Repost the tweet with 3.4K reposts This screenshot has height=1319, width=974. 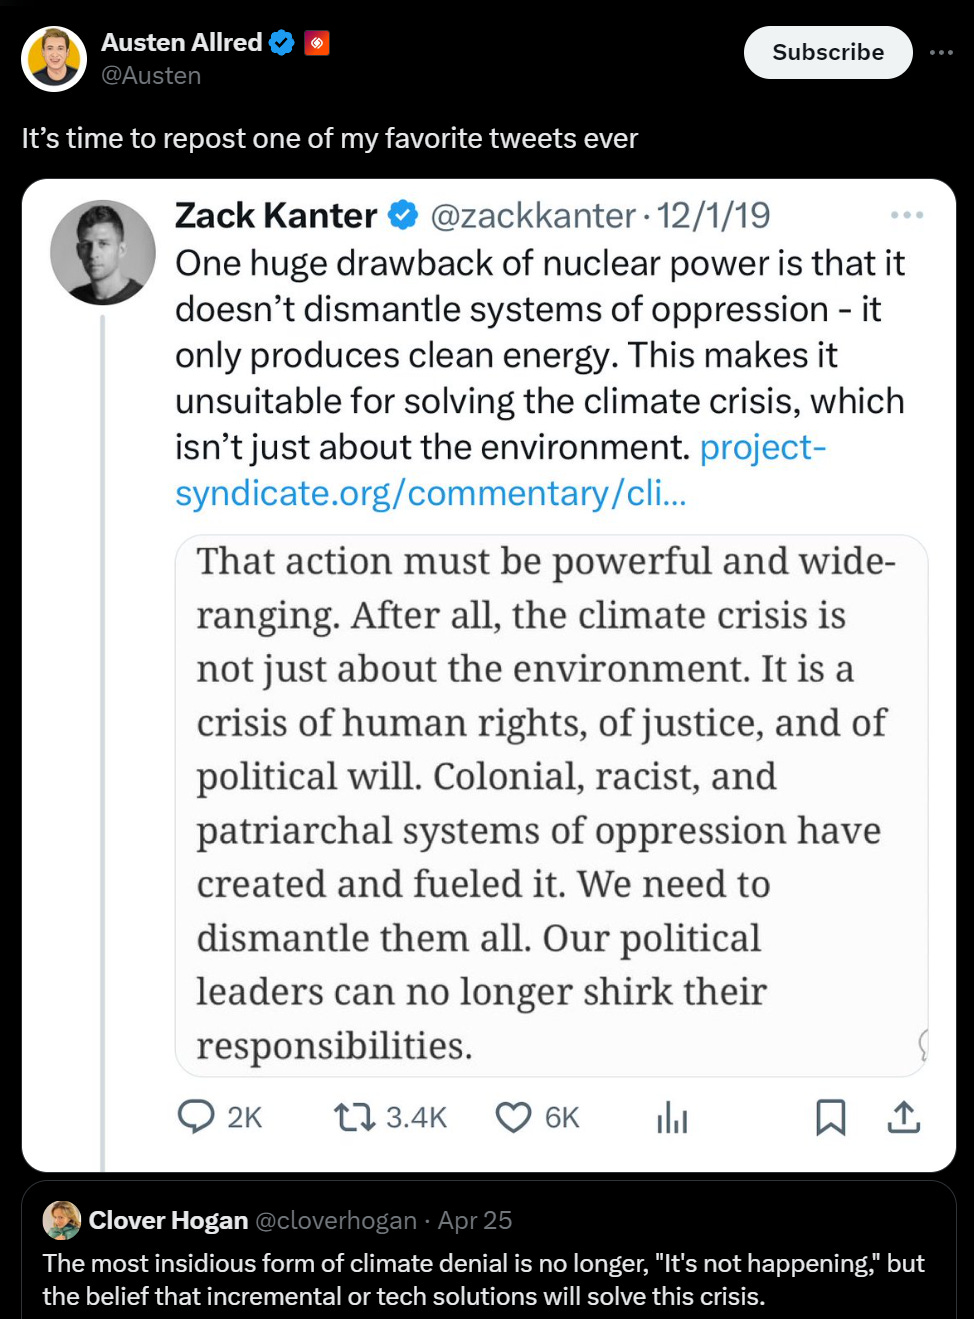point(354,1116)
